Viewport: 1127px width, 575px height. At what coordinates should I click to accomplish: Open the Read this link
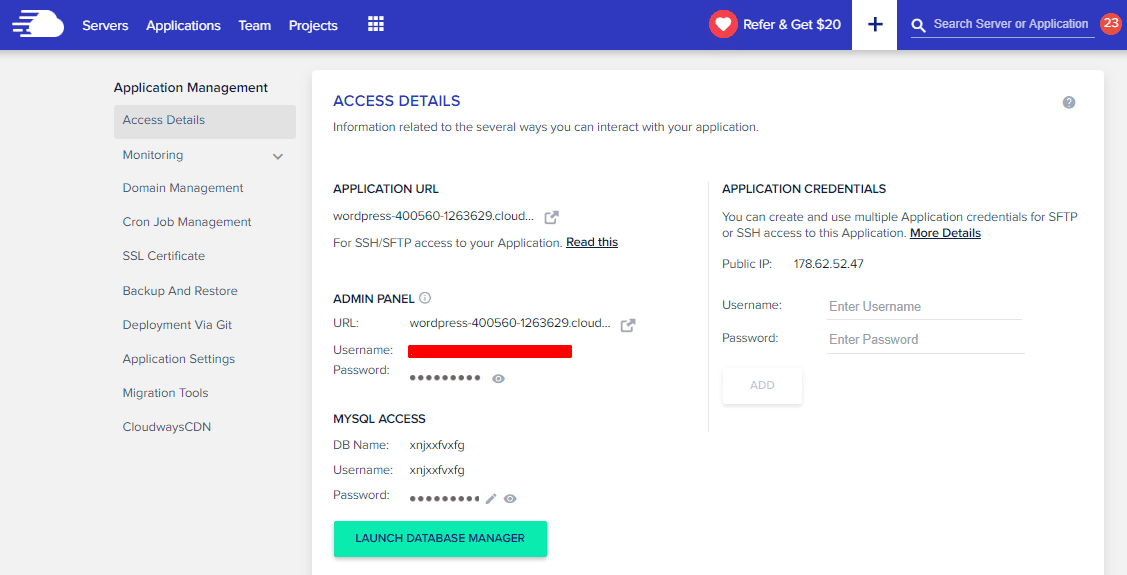click(592, 242)
